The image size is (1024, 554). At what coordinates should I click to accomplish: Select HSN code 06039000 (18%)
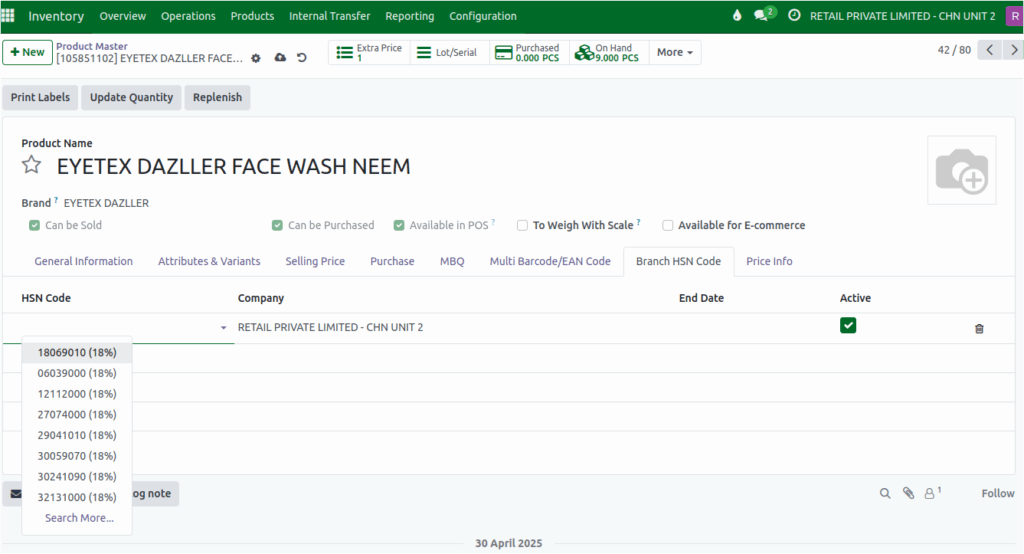77,373
